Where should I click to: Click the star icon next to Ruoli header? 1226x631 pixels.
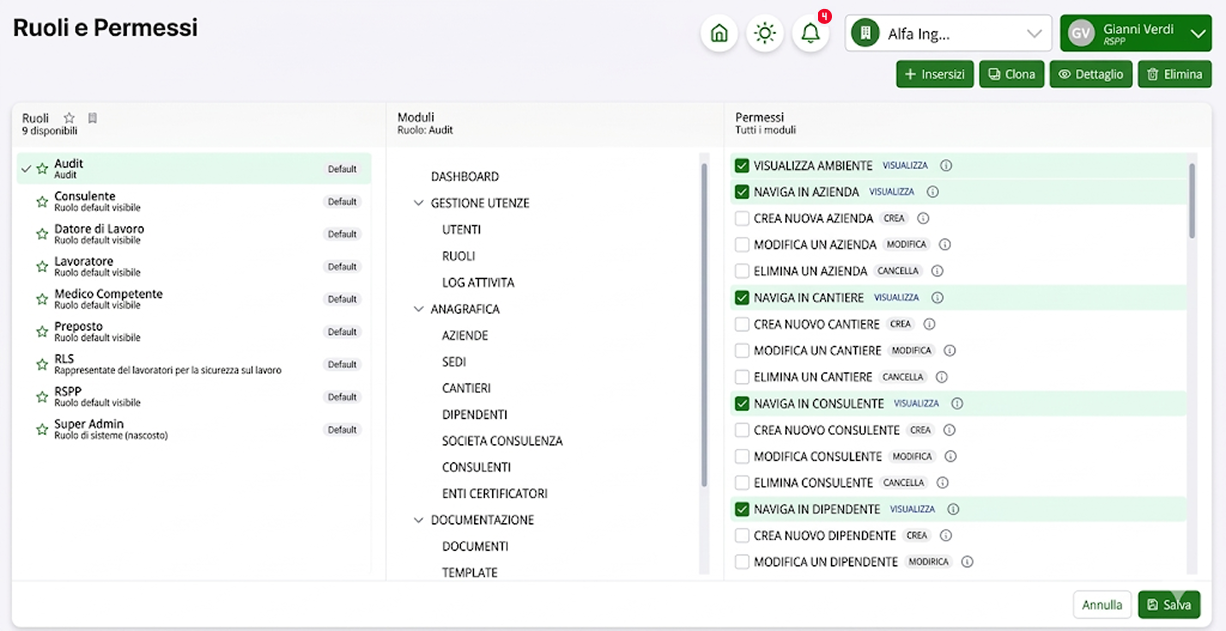(69, 118)
